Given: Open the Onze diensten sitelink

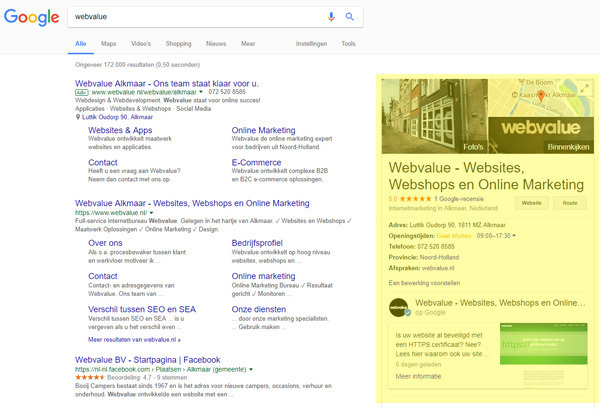Looking at the screenshot, I should (259, 309).
